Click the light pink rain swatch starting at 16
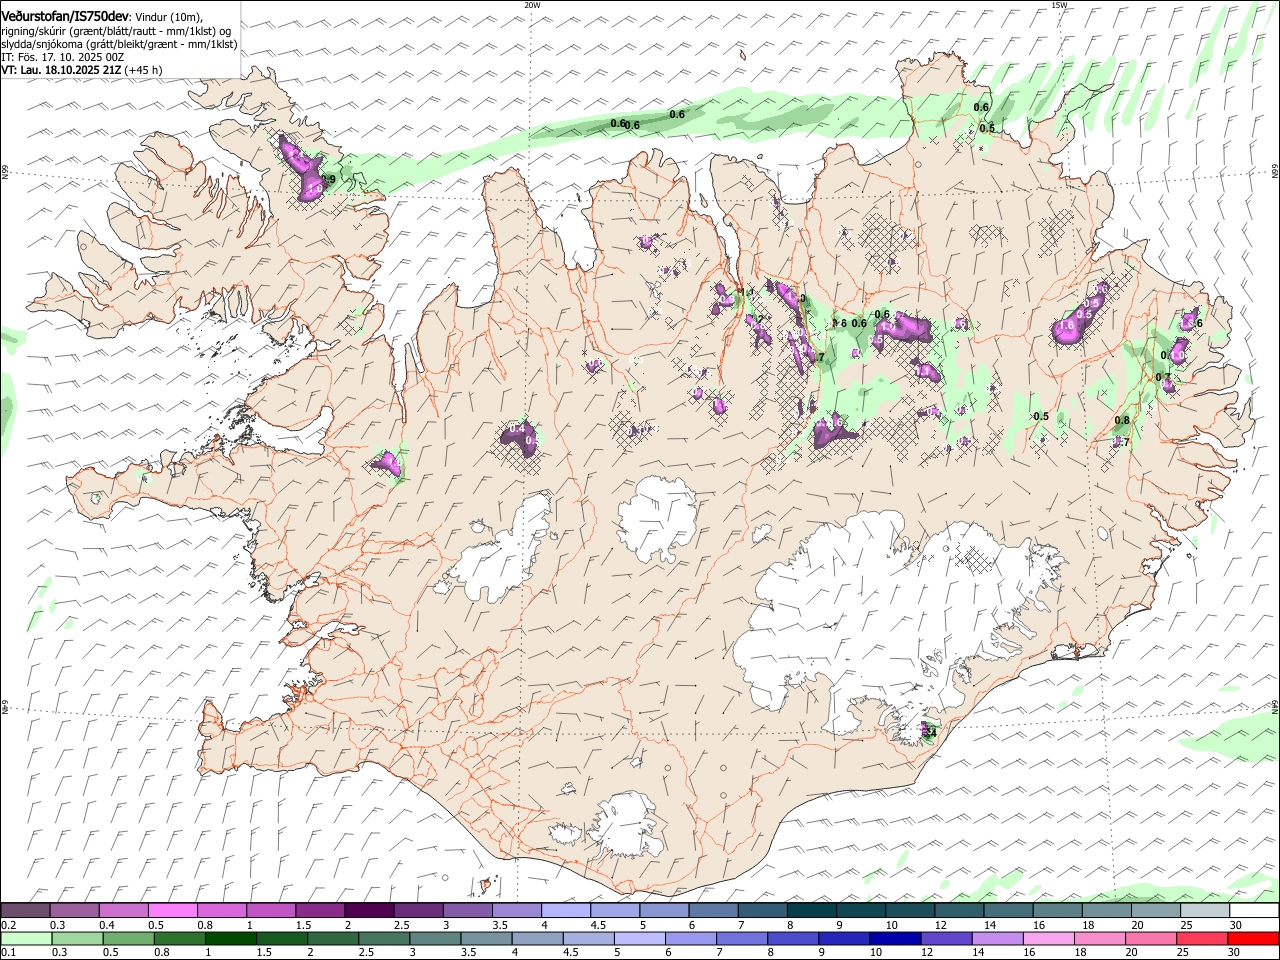 (1049, 939)
